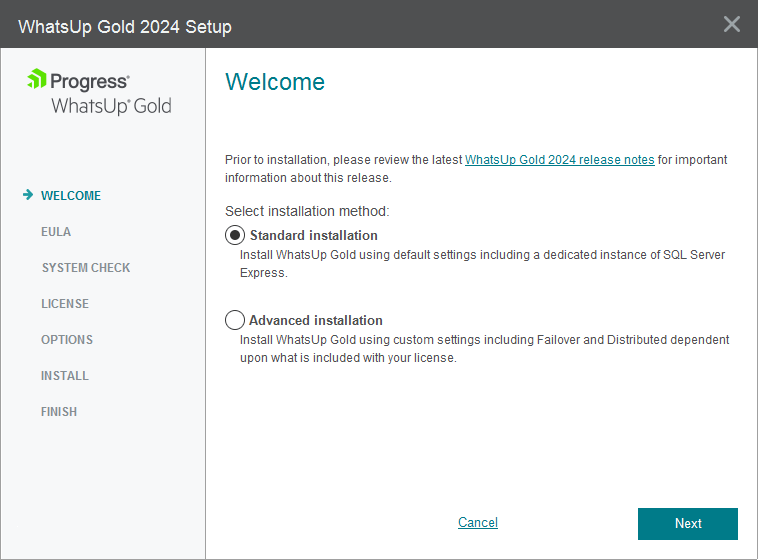The height and width of the screenshot is (560, 758).
Task: Click the Standard installation label text
Action: (x=313, y=235)
